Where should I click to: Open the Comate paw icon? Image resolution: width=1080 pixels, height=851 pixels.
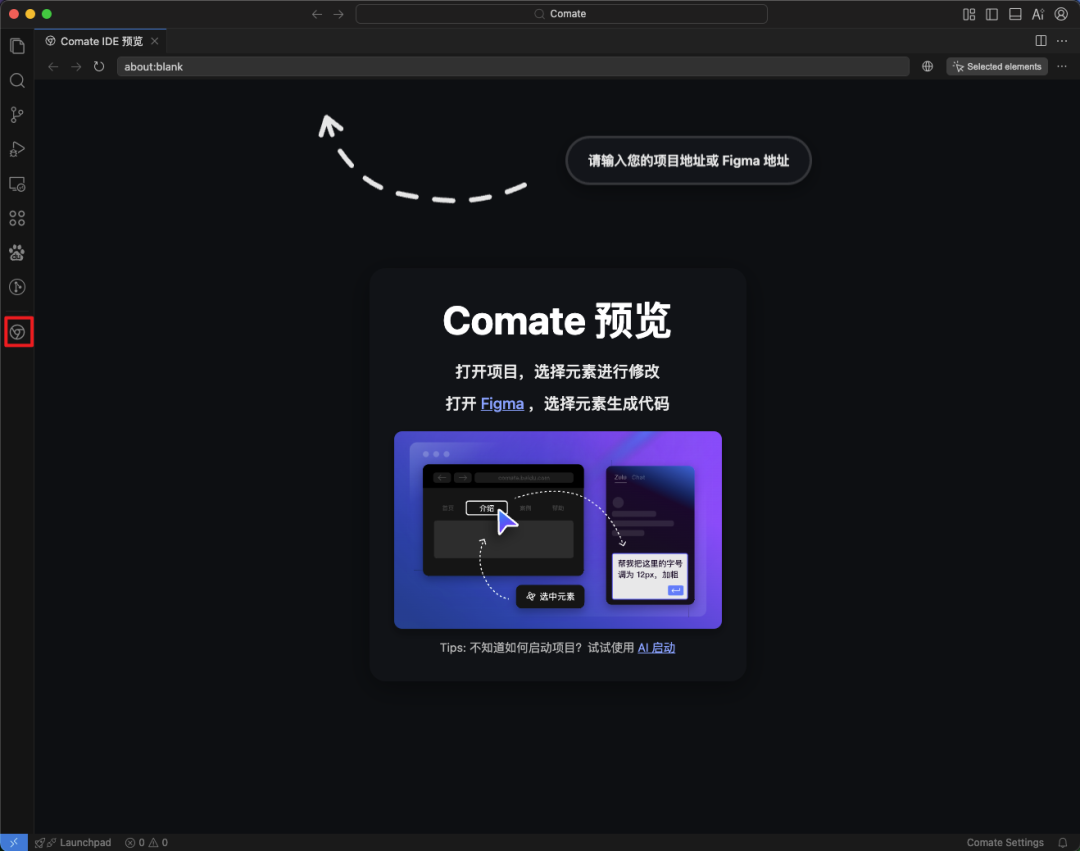pyautogui.click(x=17, y=253)
